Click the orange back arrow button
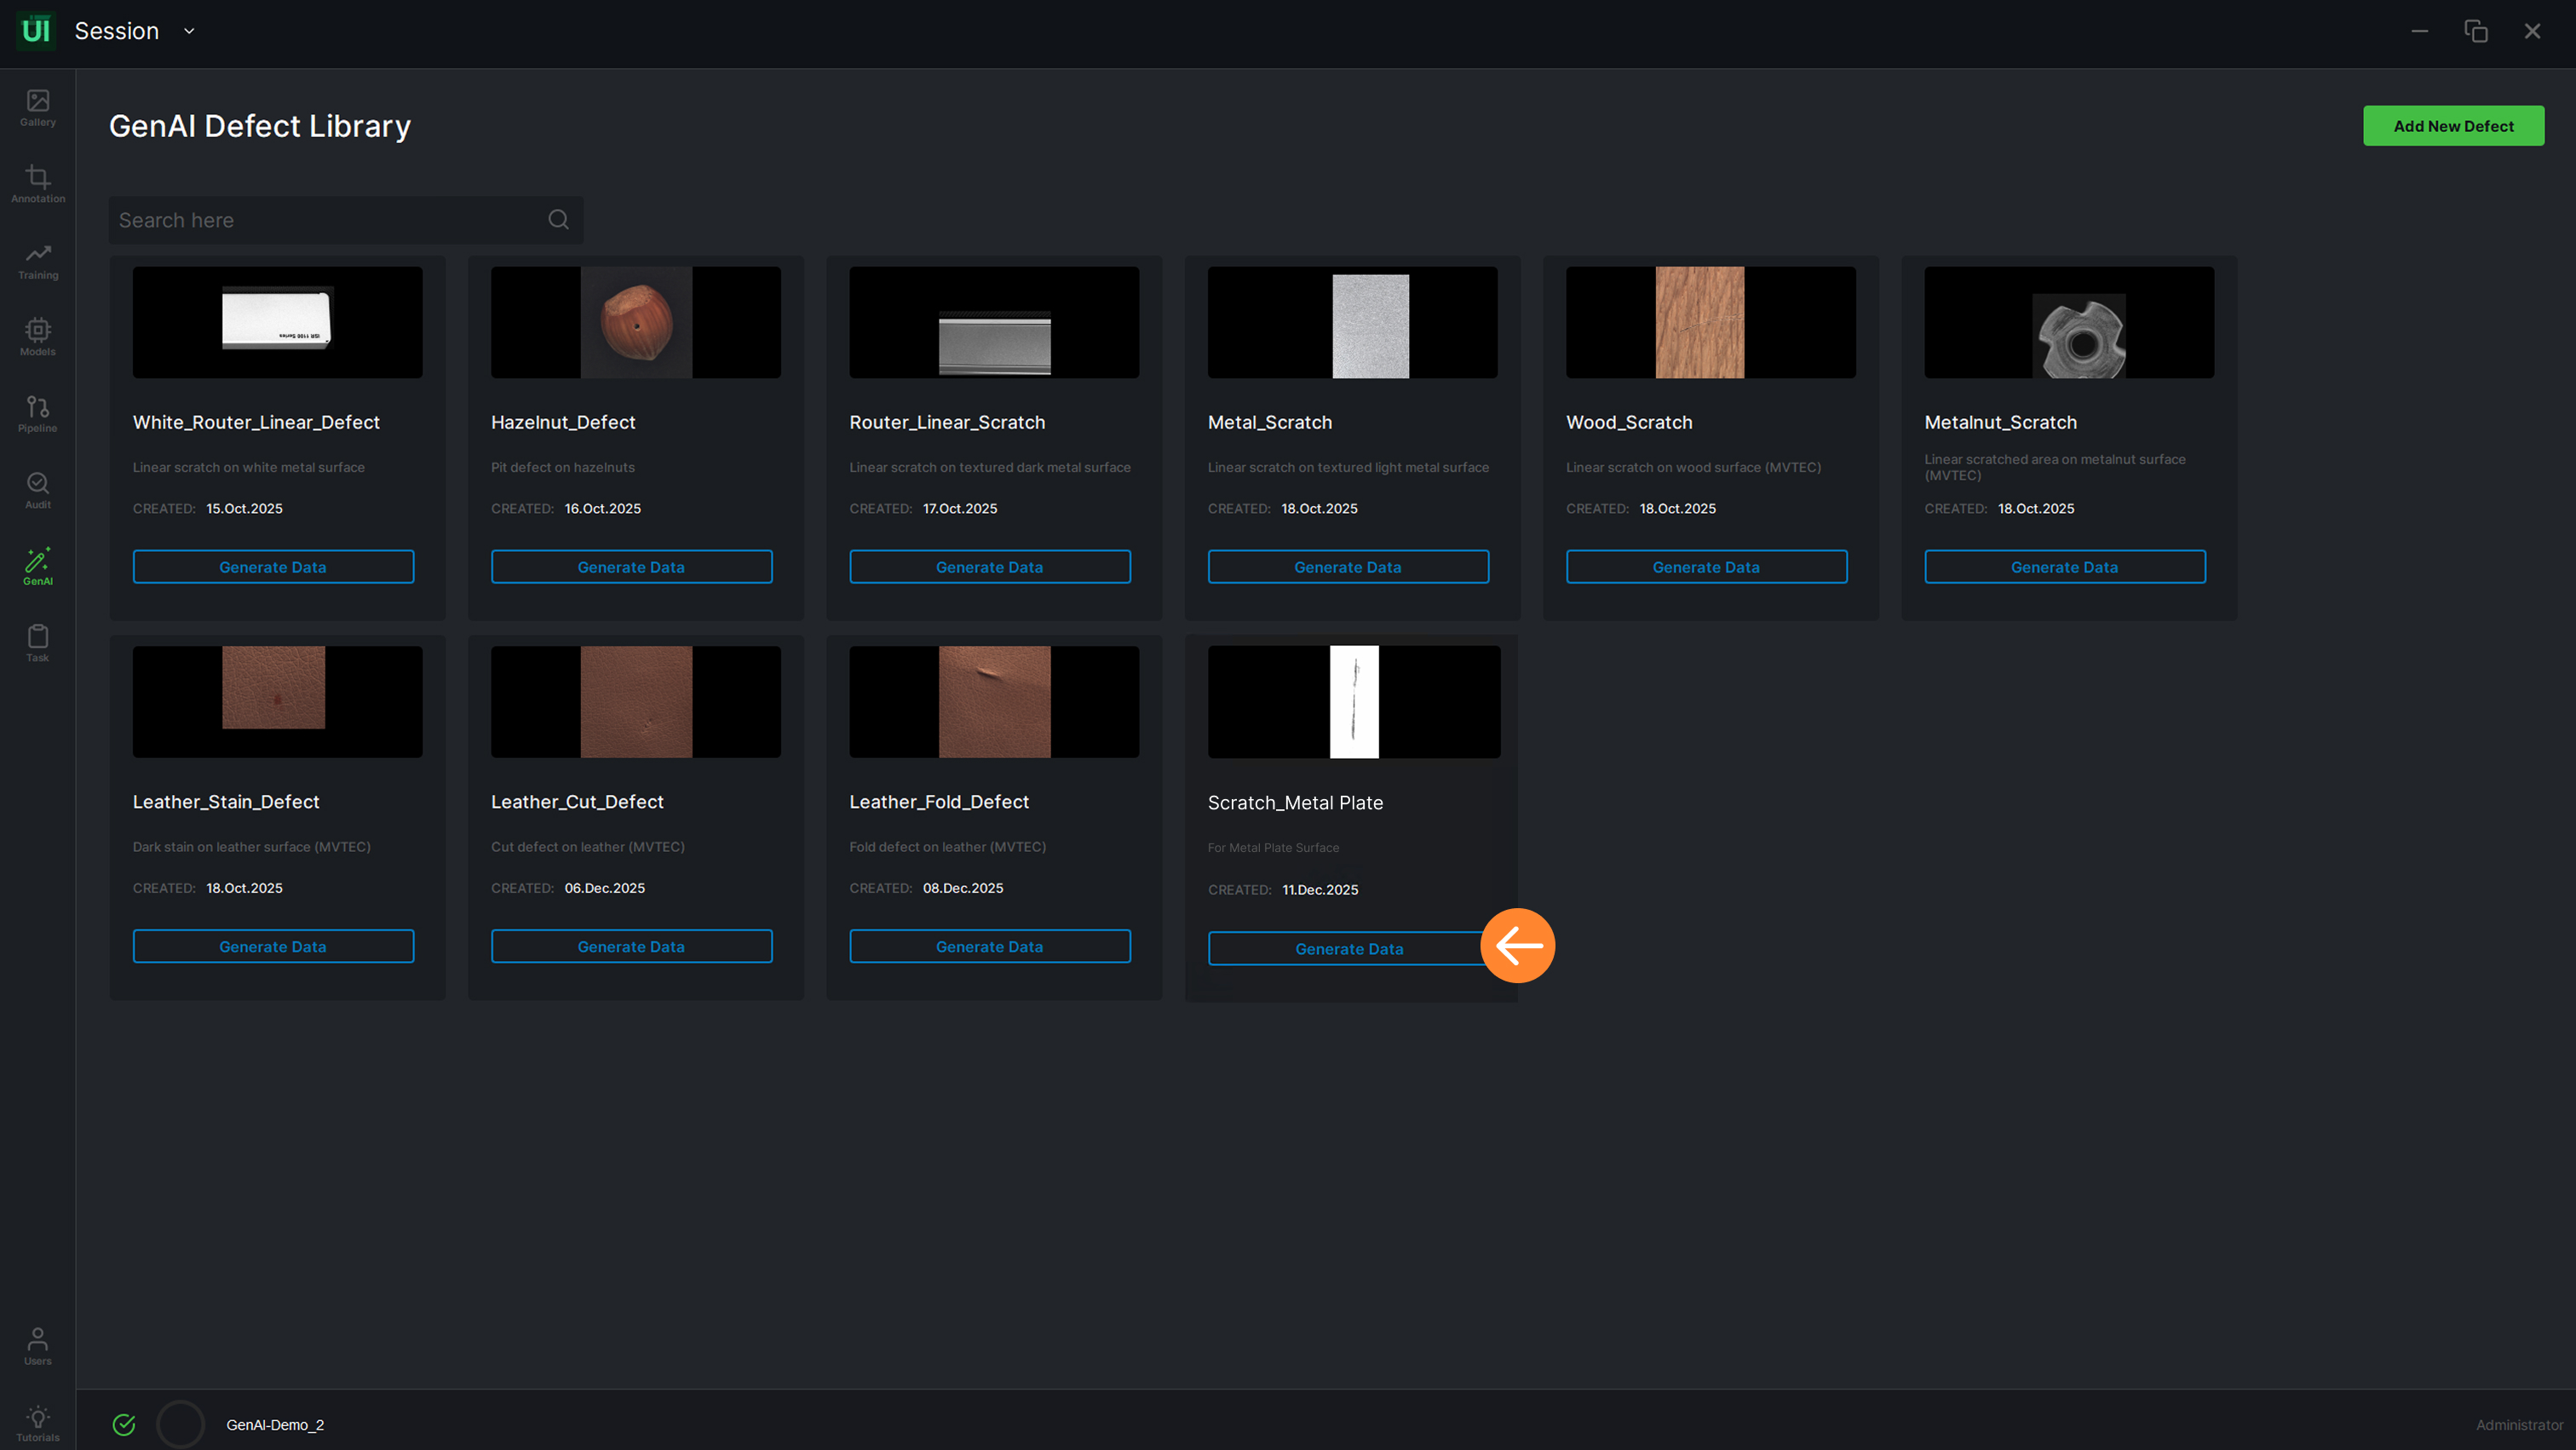 point(1517,945)
